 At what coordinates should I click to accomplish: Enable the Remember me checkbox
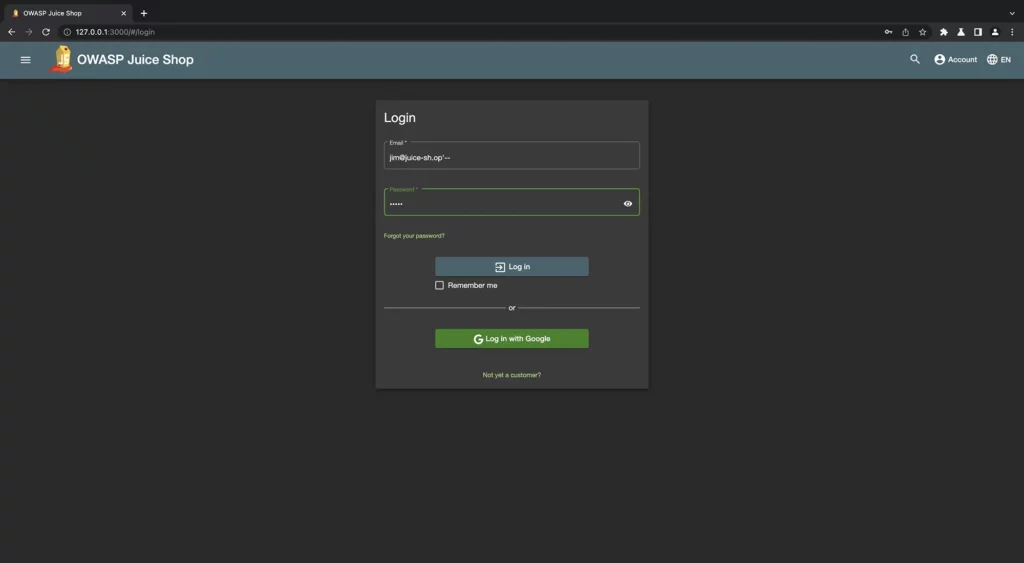point(440,285)
